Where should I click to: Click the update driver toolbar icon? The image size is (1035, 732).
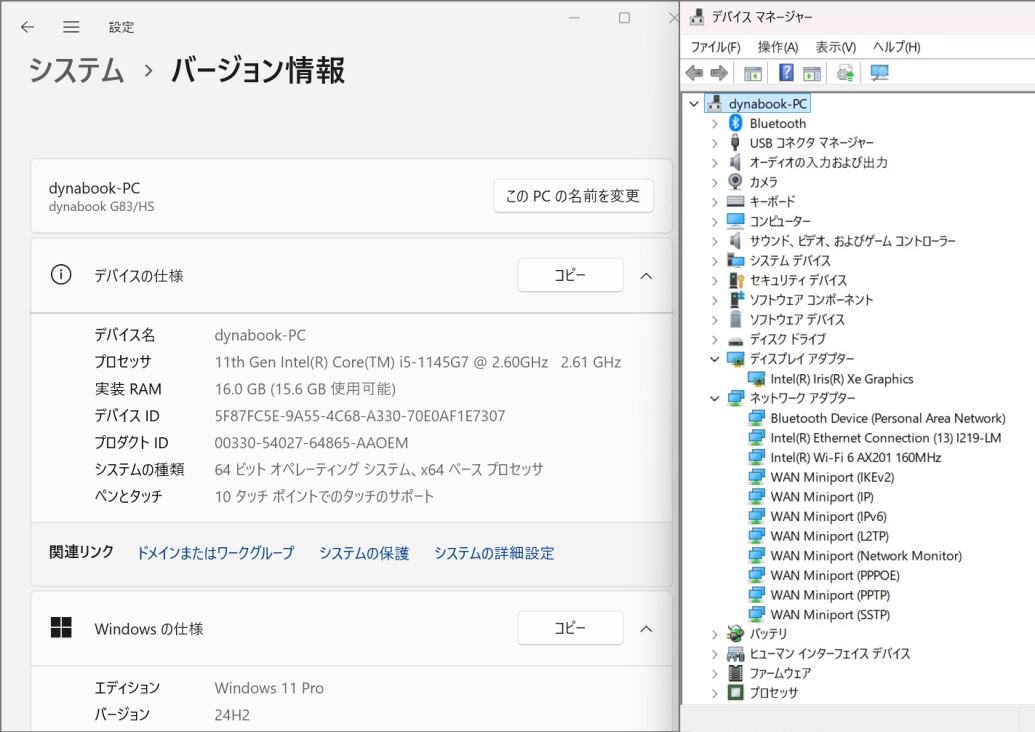(846, 73)
